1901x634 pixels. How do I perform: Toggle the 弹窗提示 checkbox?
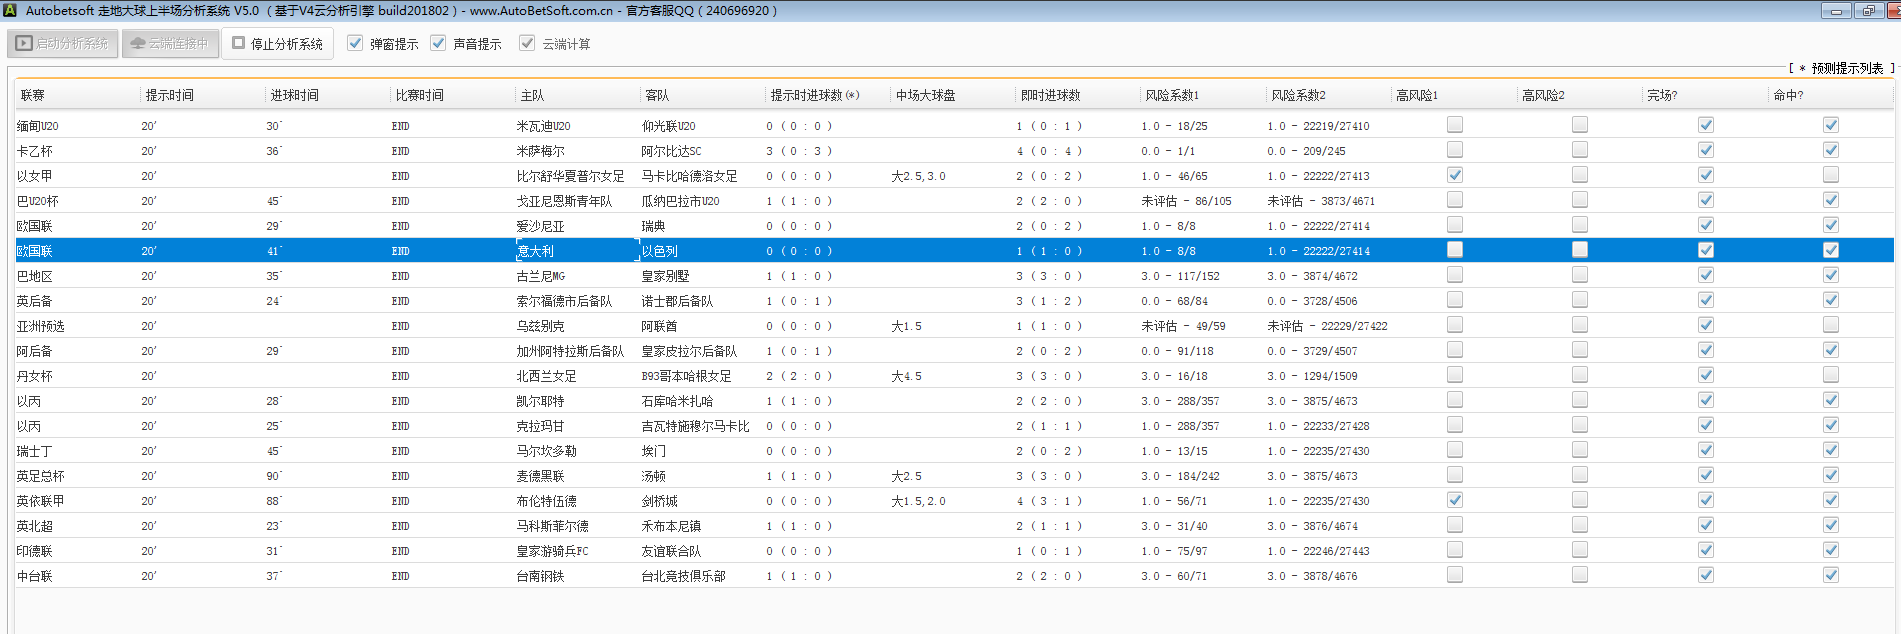[x=355, y=43]
